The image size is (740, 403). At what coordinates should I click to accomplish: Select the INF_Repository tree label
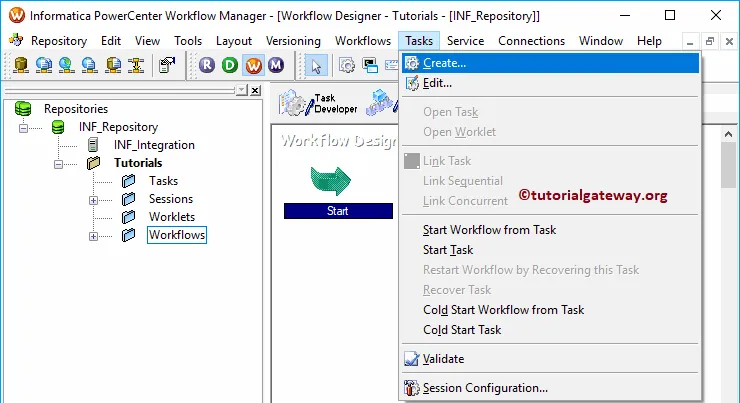(x=118, y=127)
